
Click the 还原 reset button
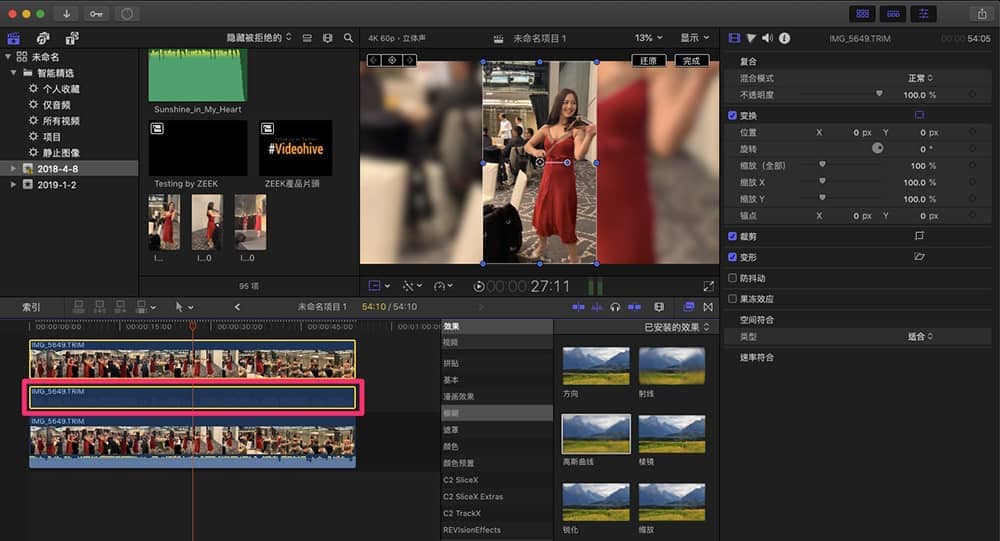click(x=649, y=61)
